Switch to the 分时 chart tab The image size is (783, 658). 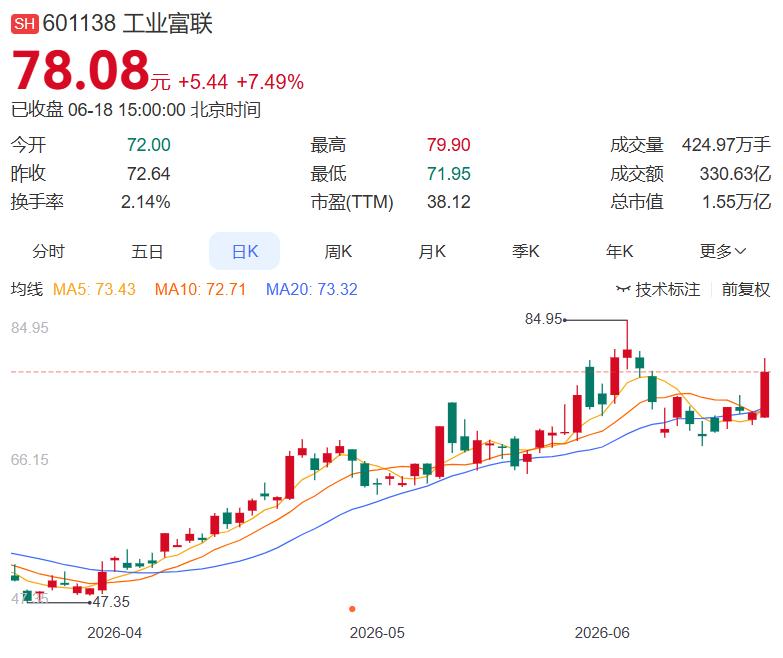(48, 251)
